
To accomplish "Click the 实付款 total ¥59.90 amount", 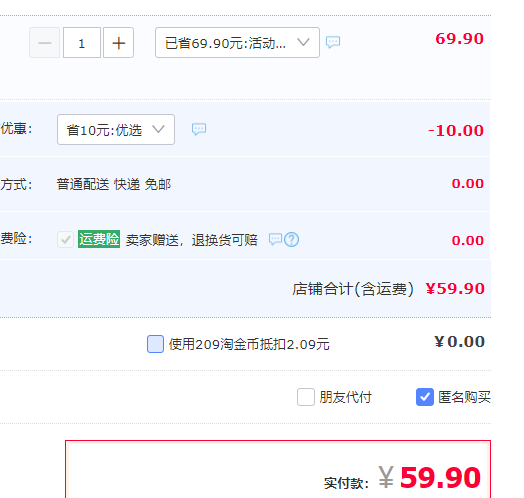I will coord(430,477).
